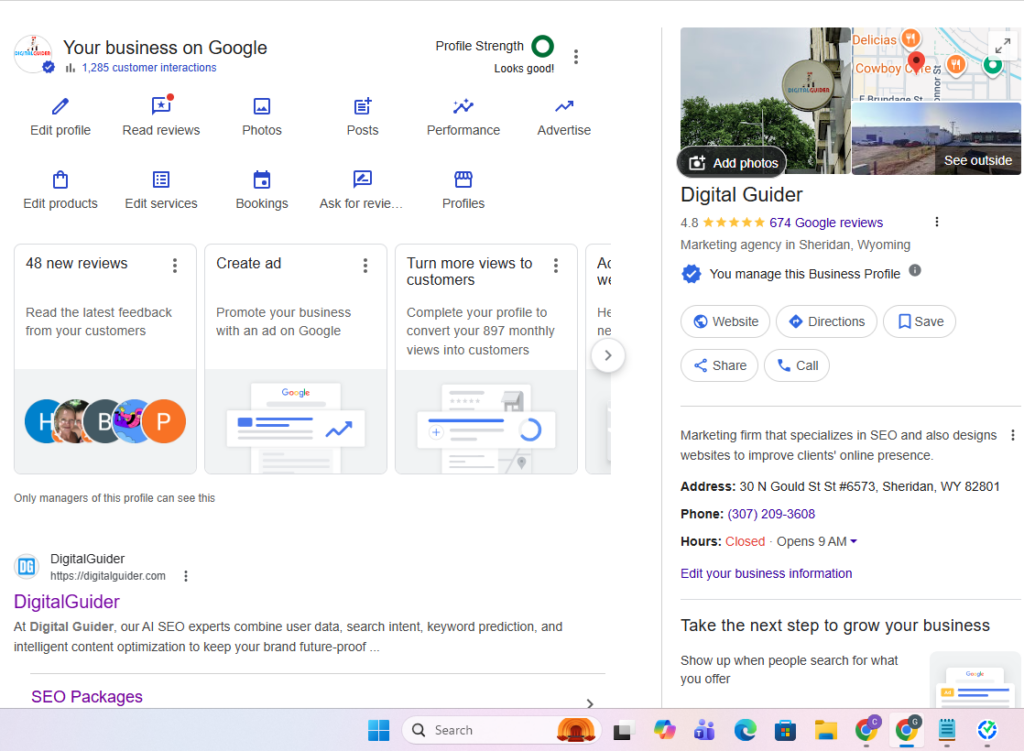Open Microsoft Store from taskbar
Viewport: 1024px width, 751px height.
785,730
